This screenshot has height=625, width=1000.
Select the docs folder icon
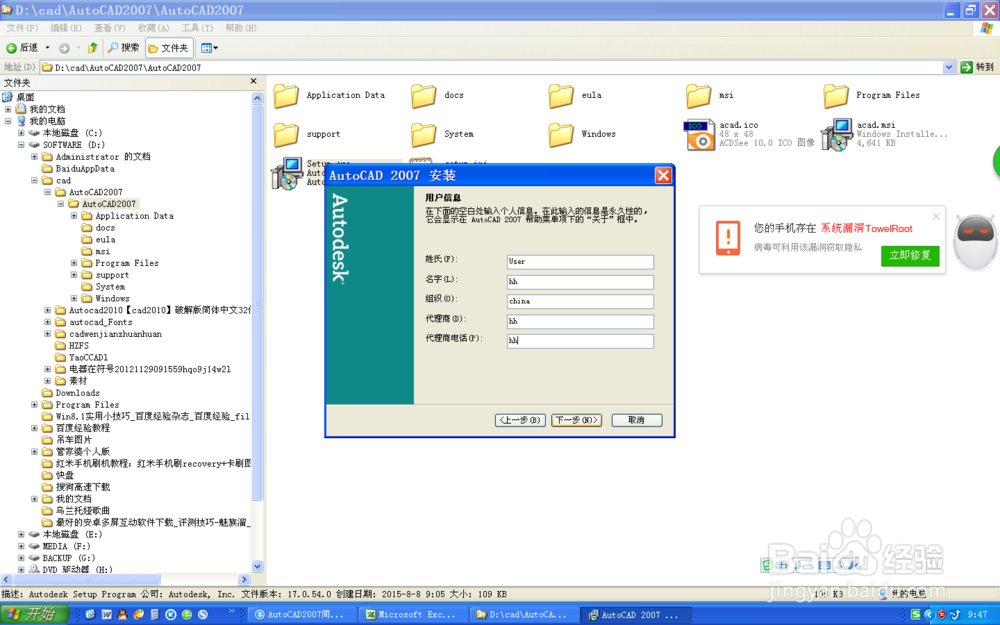pyautogui.click(x=423, y=96)
